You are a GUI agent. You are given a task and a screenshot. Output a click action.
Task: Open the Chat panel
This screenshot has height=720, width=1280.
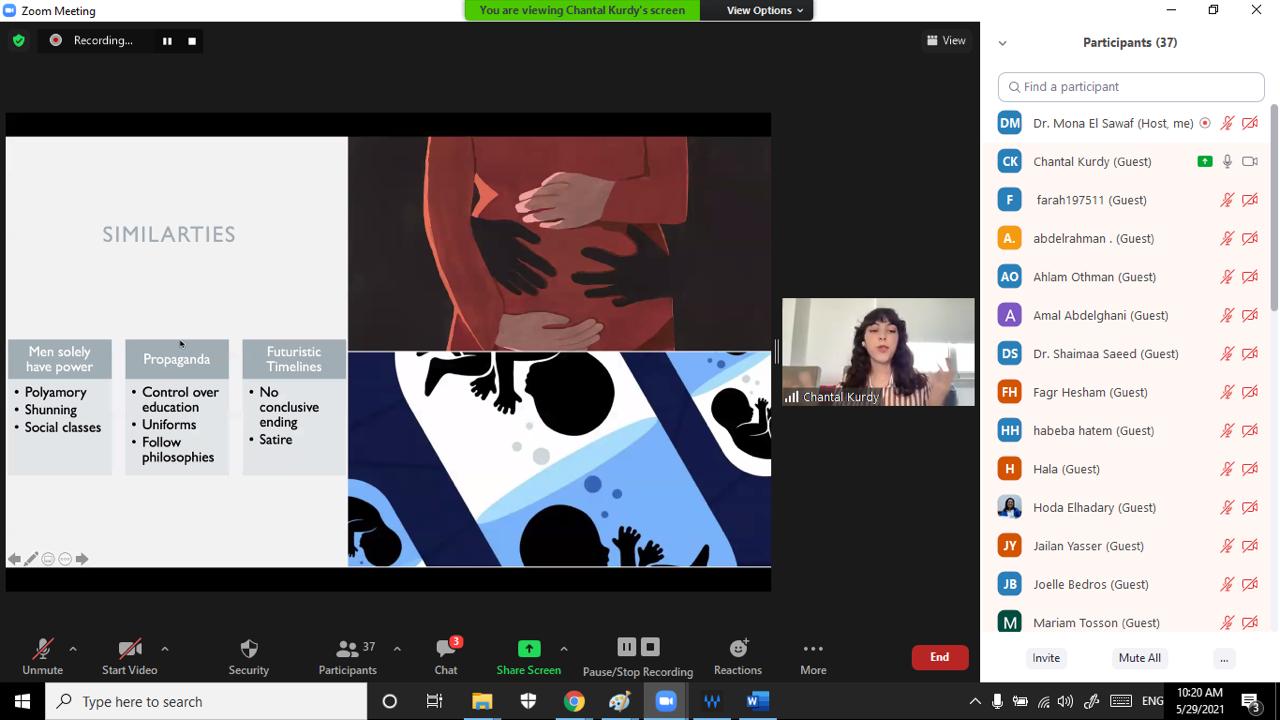pyautogui.click(x=446, y=656)
